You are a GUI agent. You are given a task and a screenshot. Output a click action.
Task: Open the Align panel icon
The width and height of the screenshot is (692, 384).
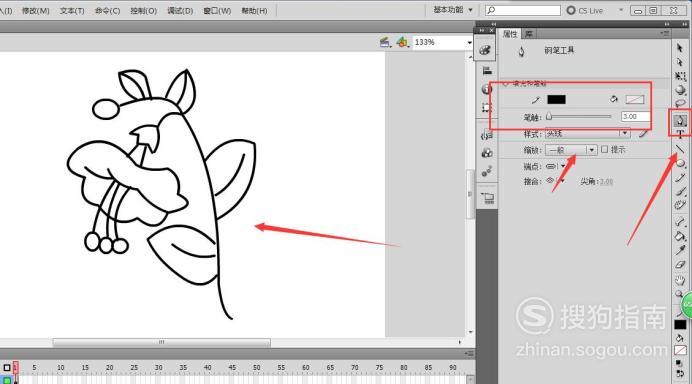(x=487, y=71)
